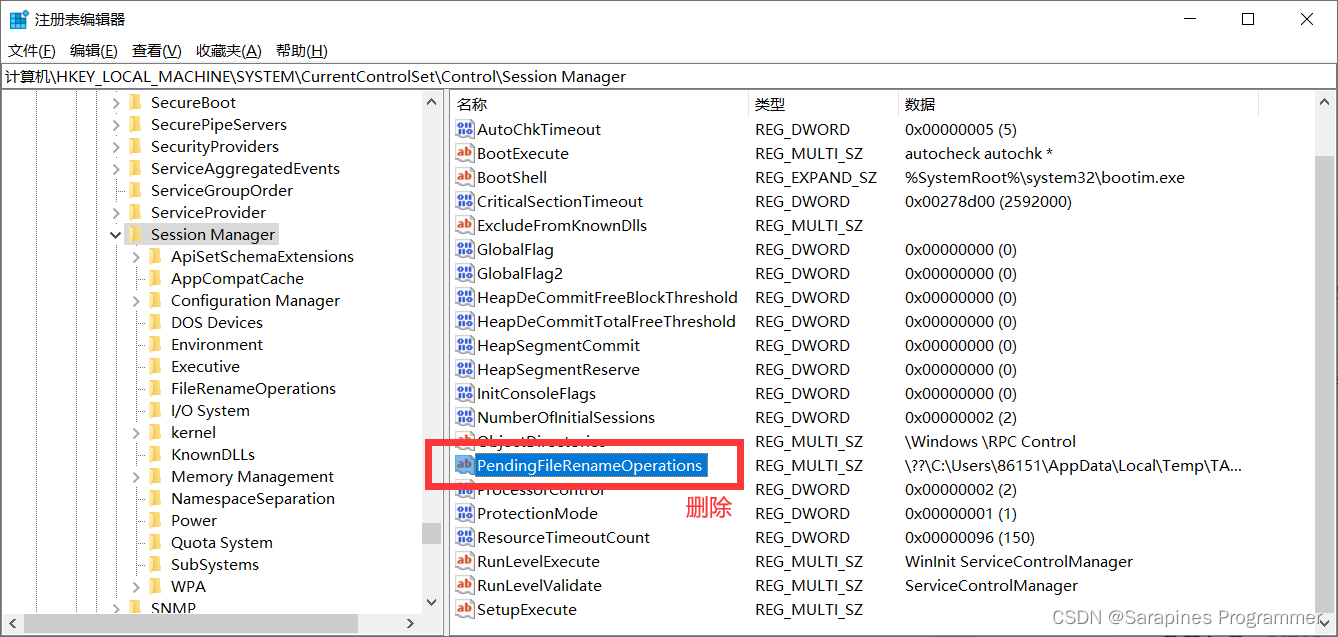Click the Environment folder icon
Screen dimensions: 1338x637
click(155, 344)
